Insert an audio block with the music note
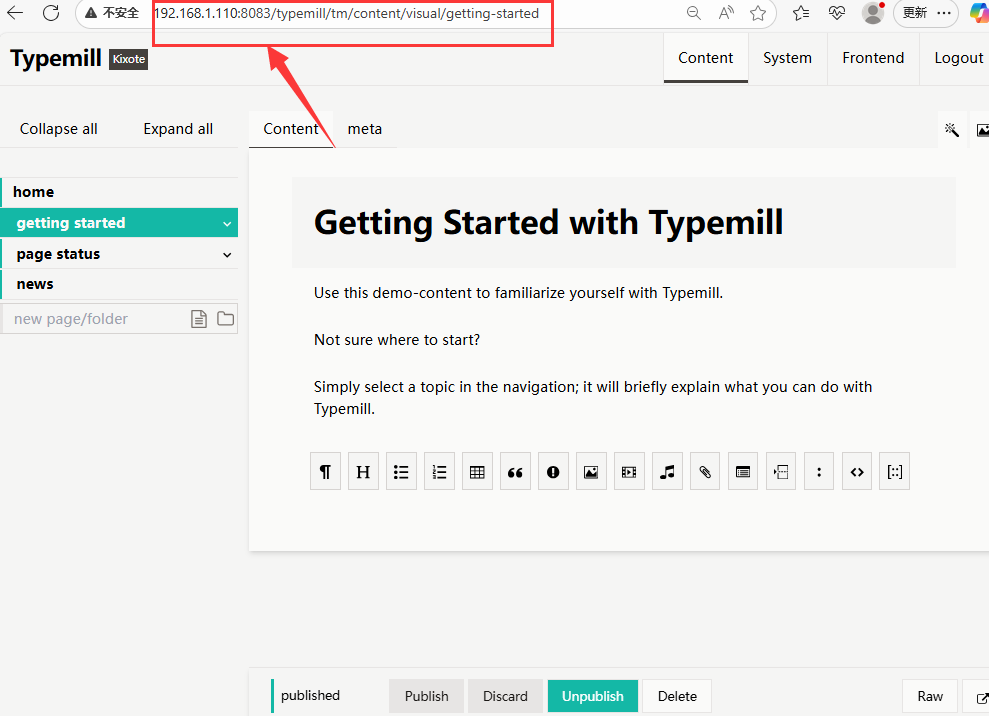Viewport: 989px width, 716px height. tap(667, 471)
